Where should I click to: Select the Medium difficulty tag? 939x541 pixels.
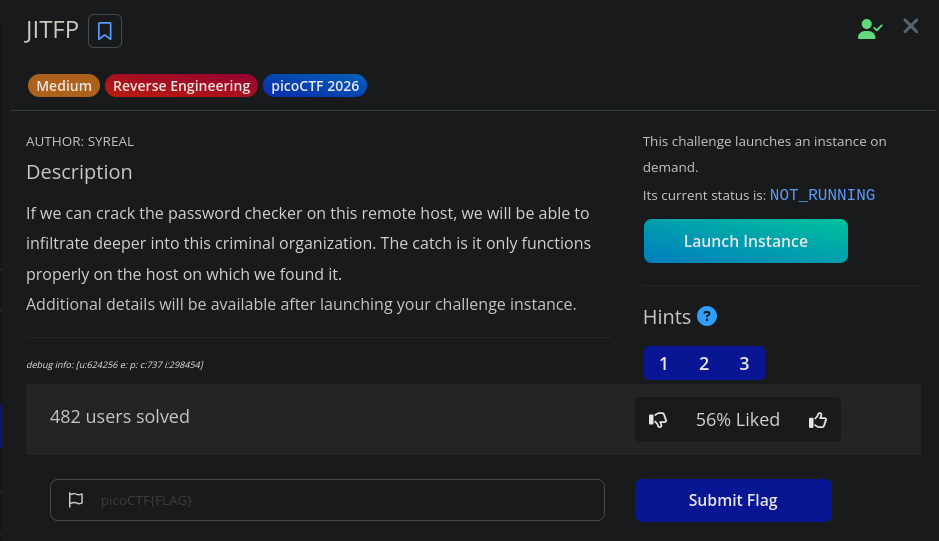[x=63, y=86]
